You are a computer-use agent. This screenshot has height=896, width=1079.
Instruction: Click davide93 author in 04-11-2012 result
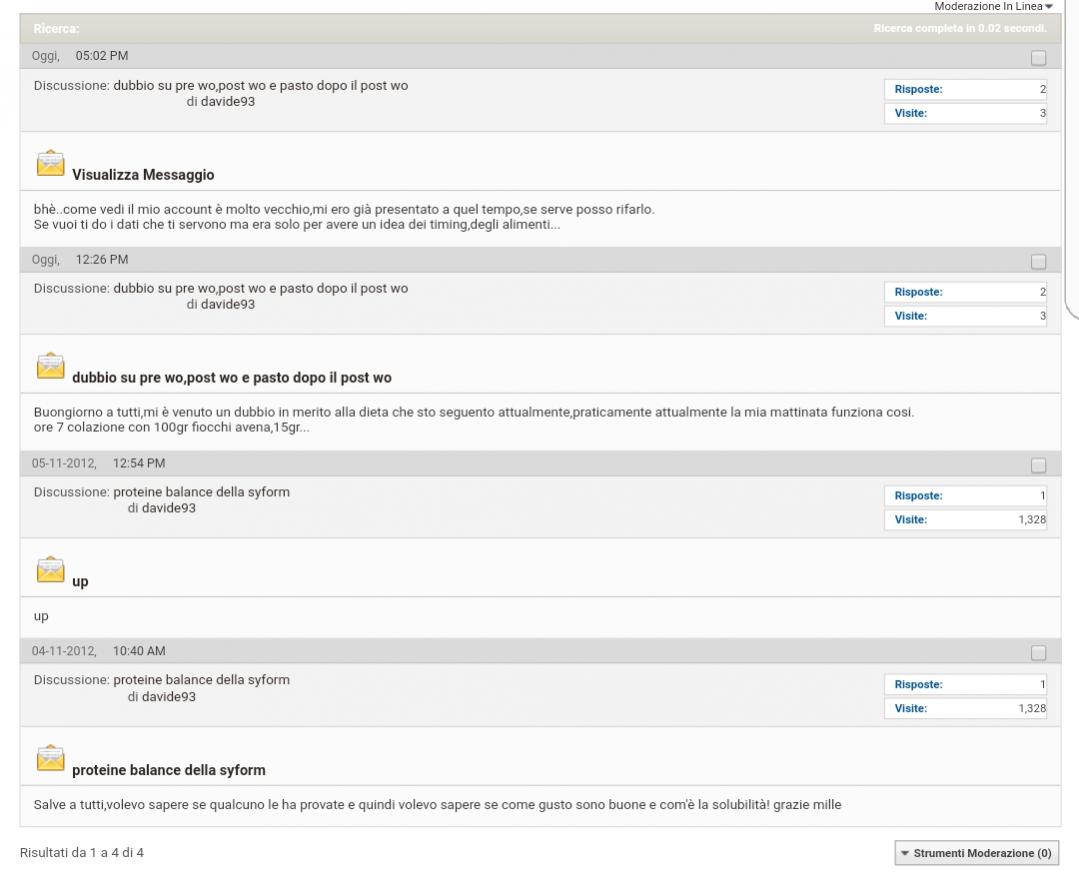click(x=168, y=696)
